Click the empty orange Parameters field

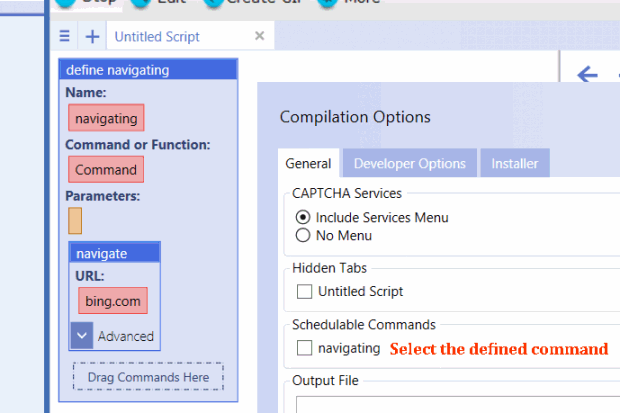pyautogui.click(x=75, y=221)
